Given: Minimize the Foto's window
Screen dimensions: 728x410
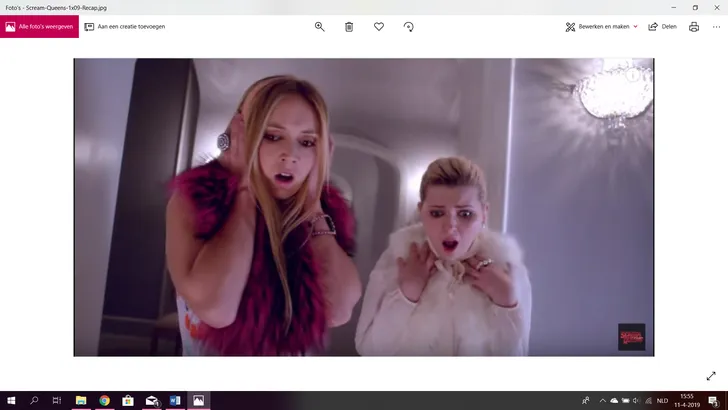Looking at the screenshot, I should coord(674,7).
